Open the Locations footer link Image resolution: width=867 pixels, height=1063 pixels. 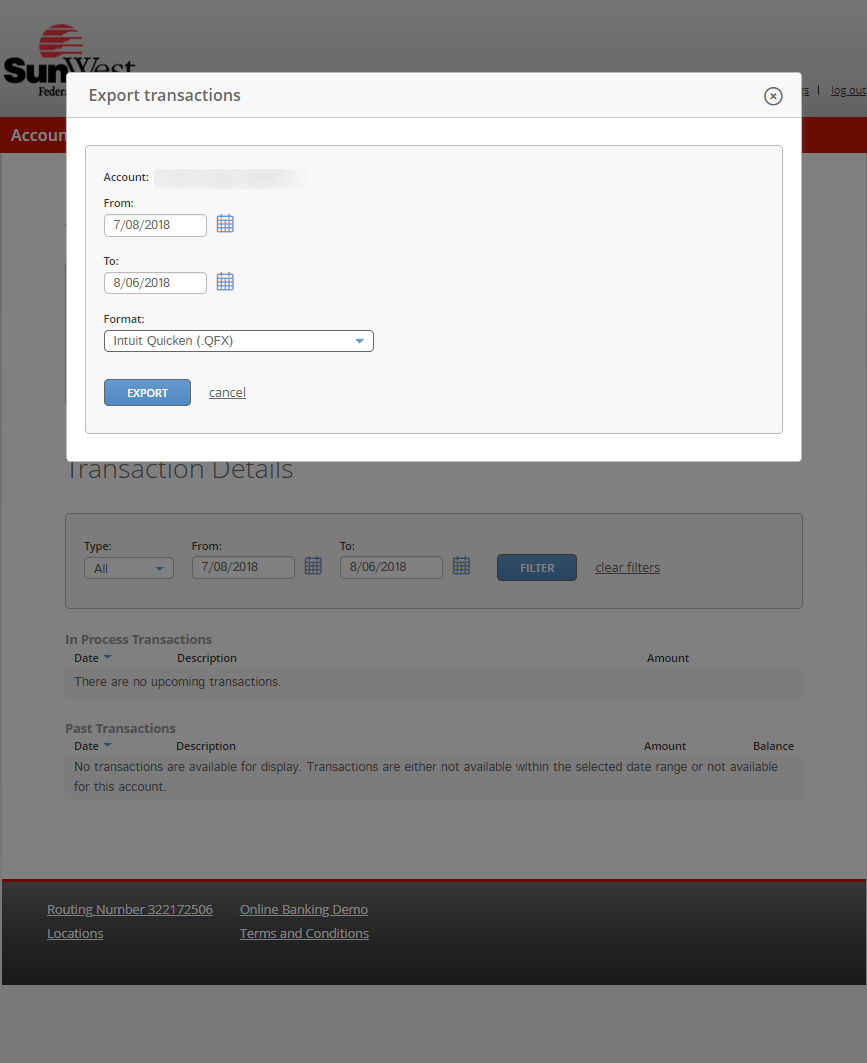(x=75, y=934)
